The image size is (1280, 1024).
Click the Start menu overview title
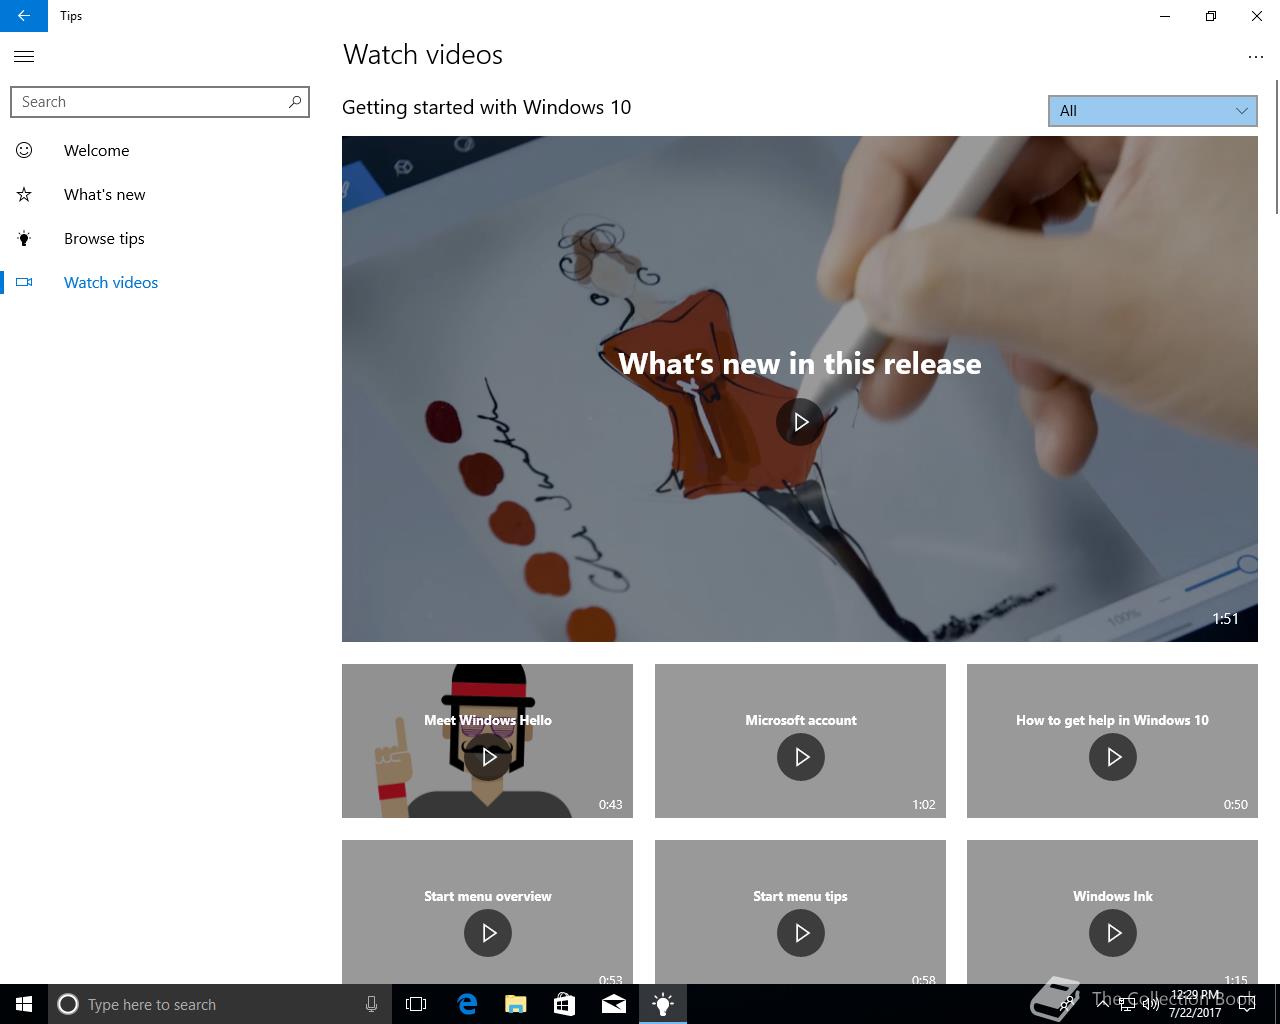tap(488, 896)
